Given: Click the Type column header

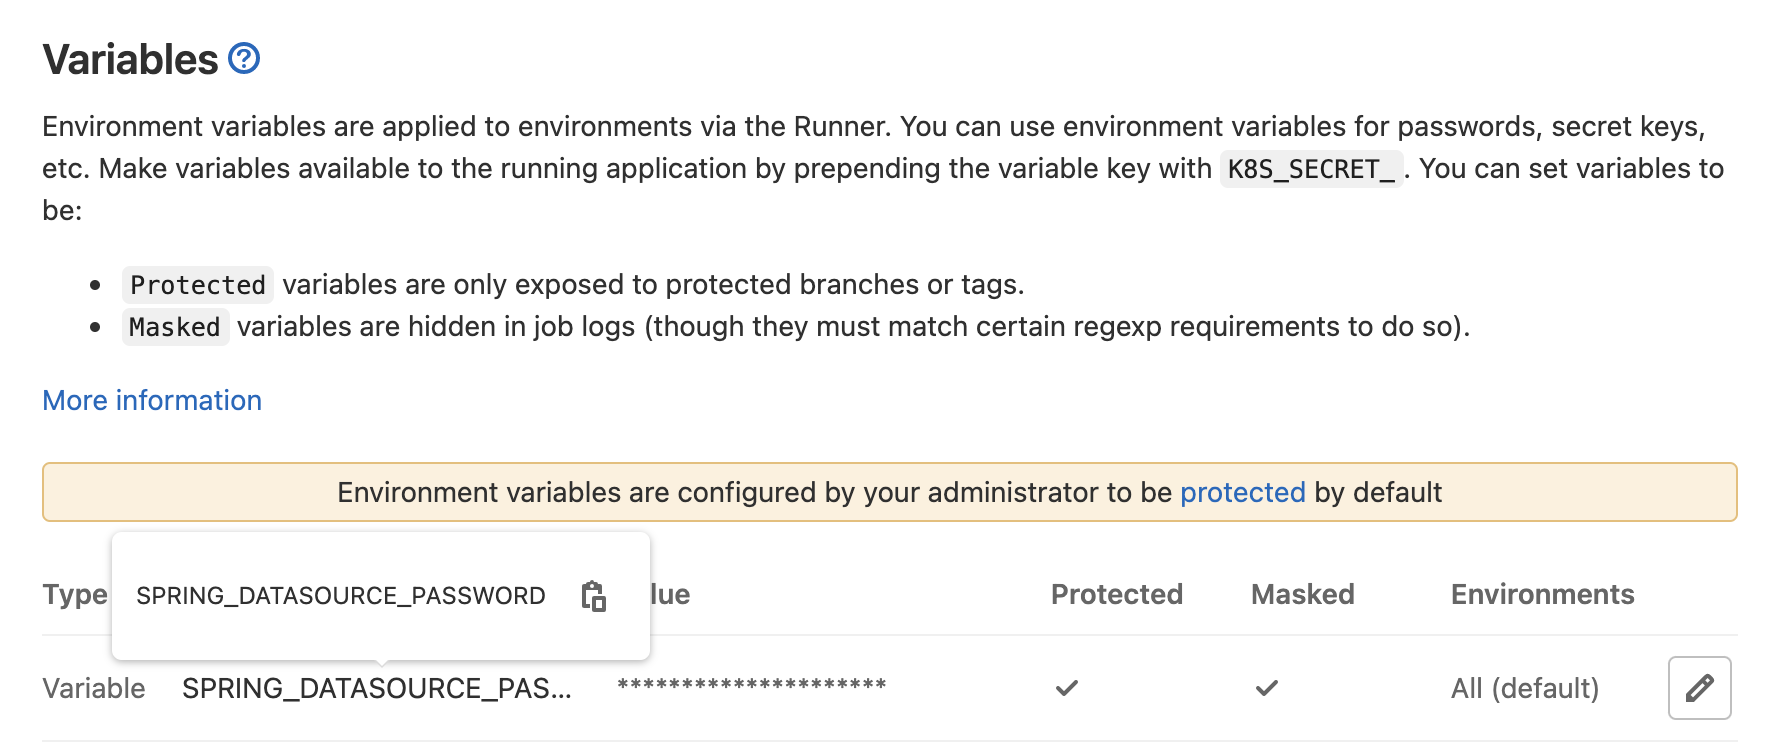Looking at the screenshot, I should tap(74, 594).
